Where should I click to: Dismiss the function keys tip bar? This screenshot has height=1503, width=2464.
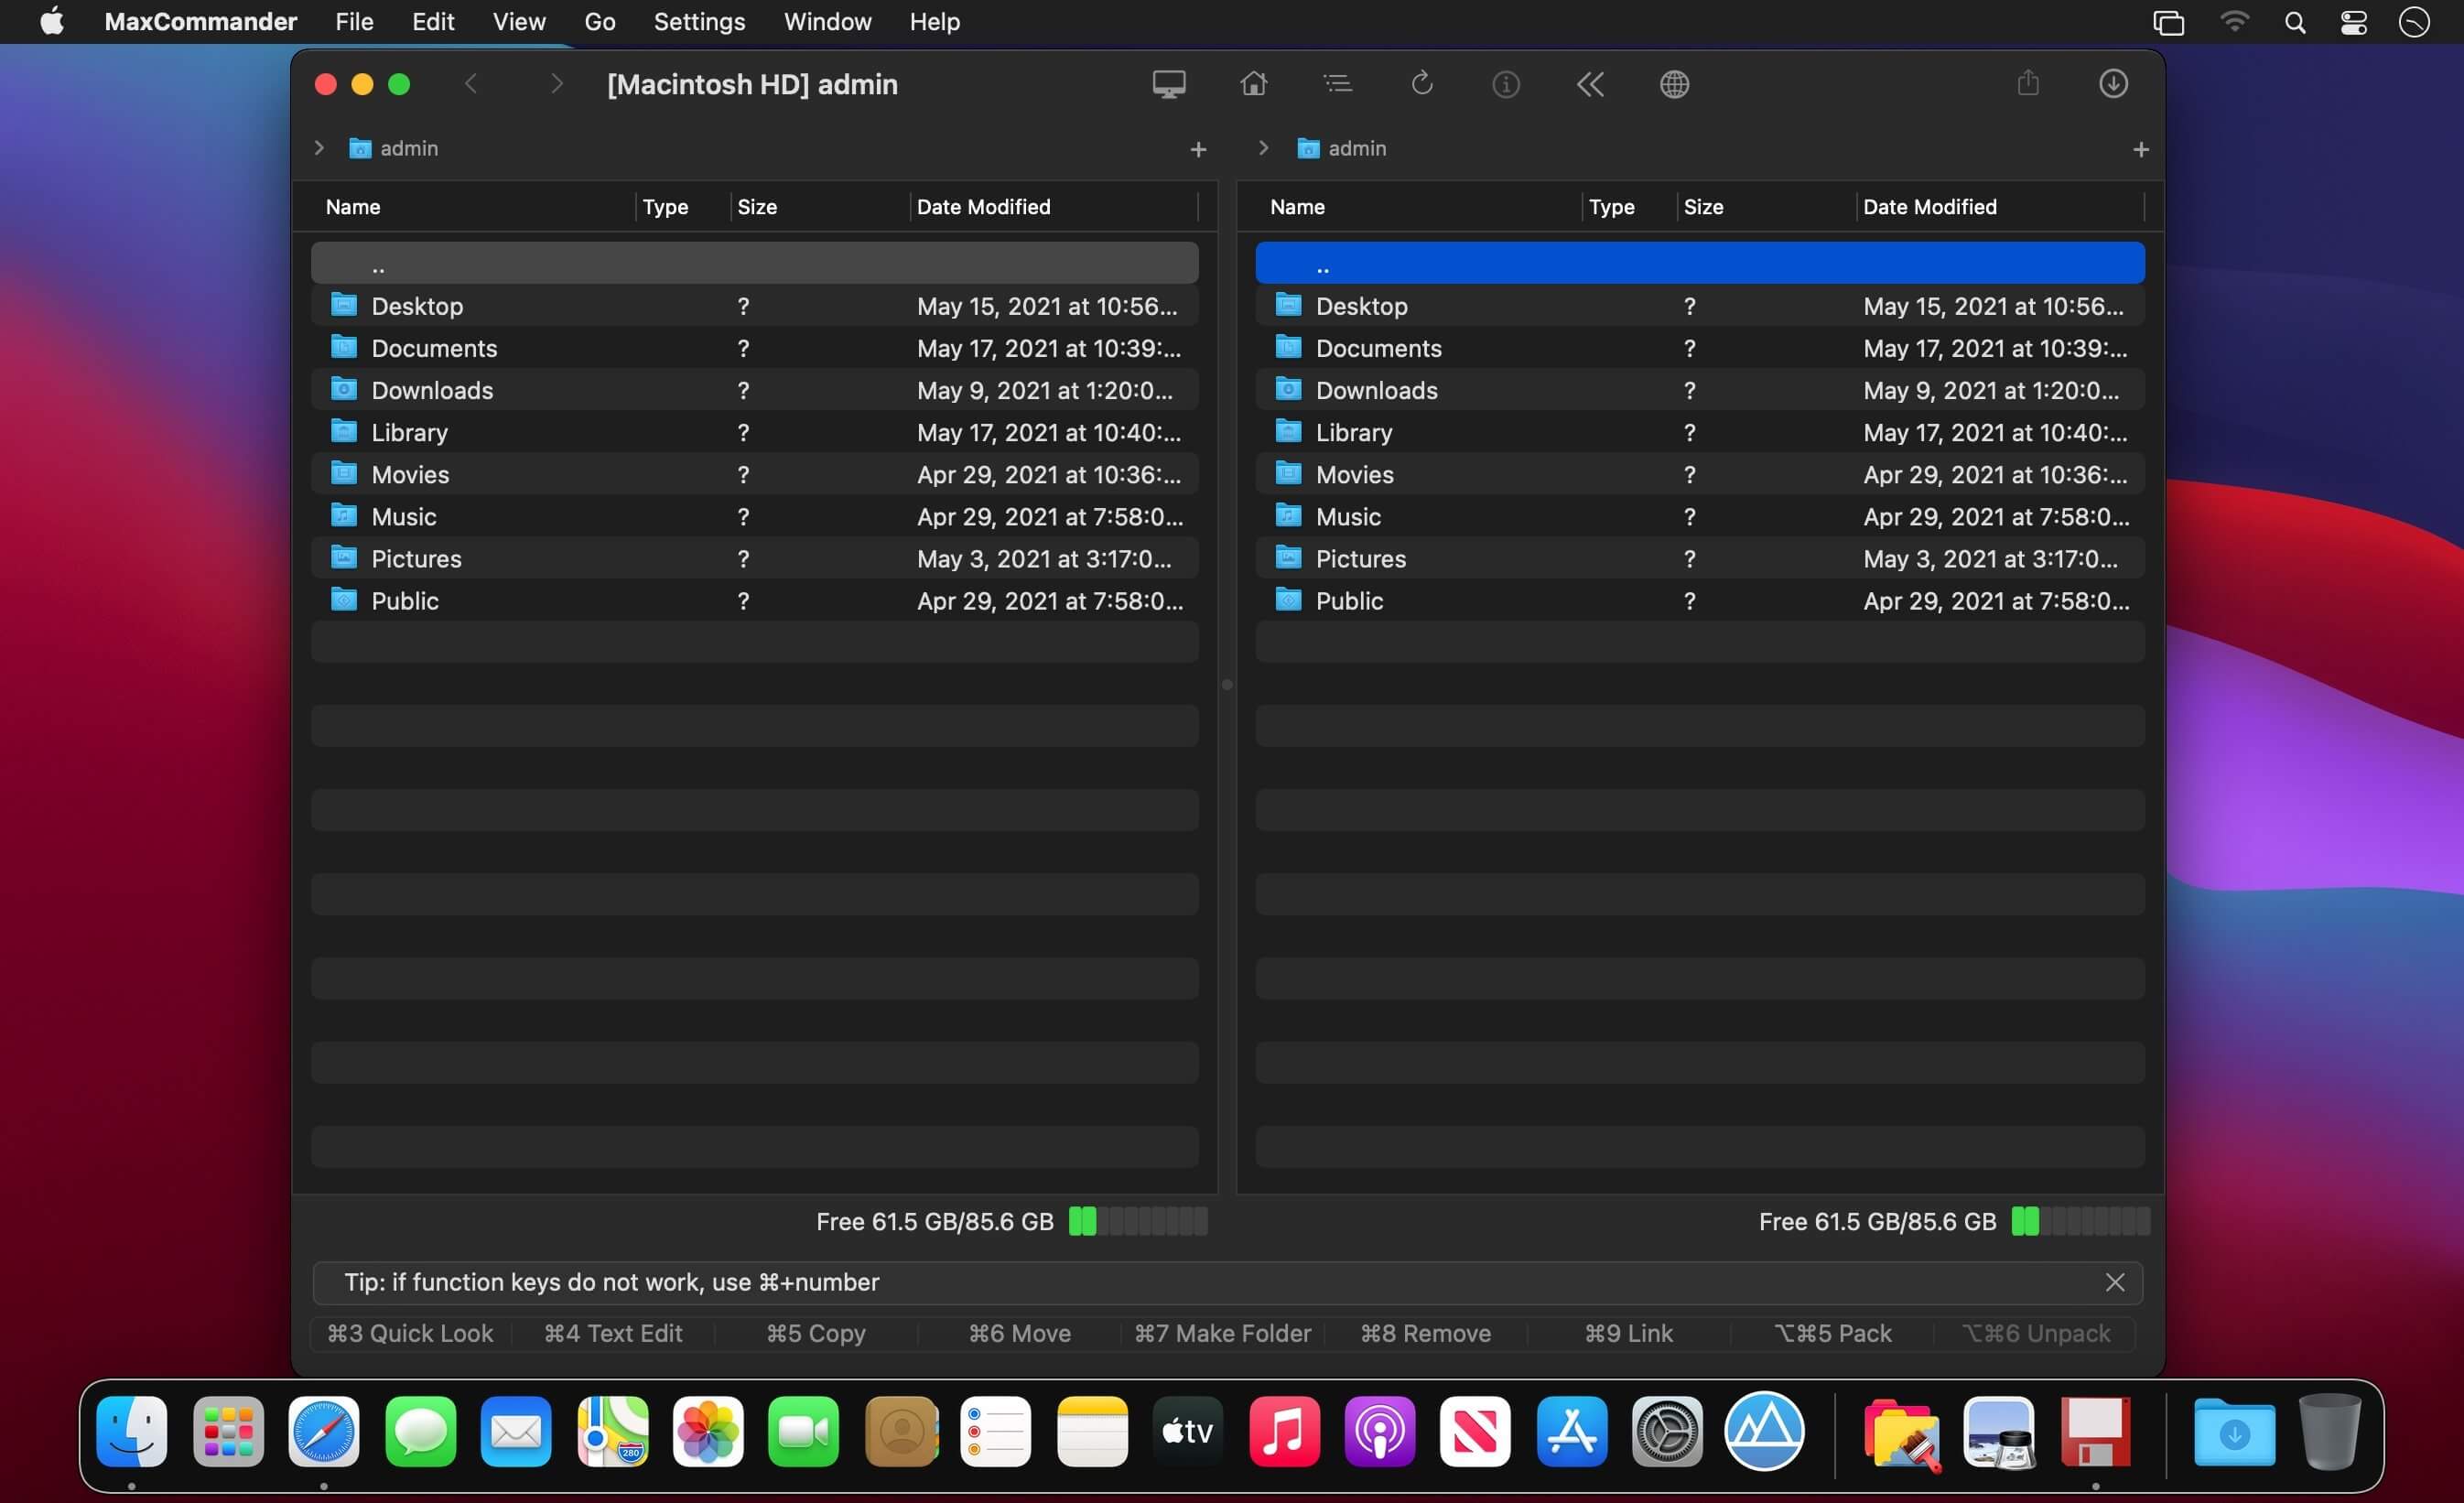[x=2114, y=1282]
